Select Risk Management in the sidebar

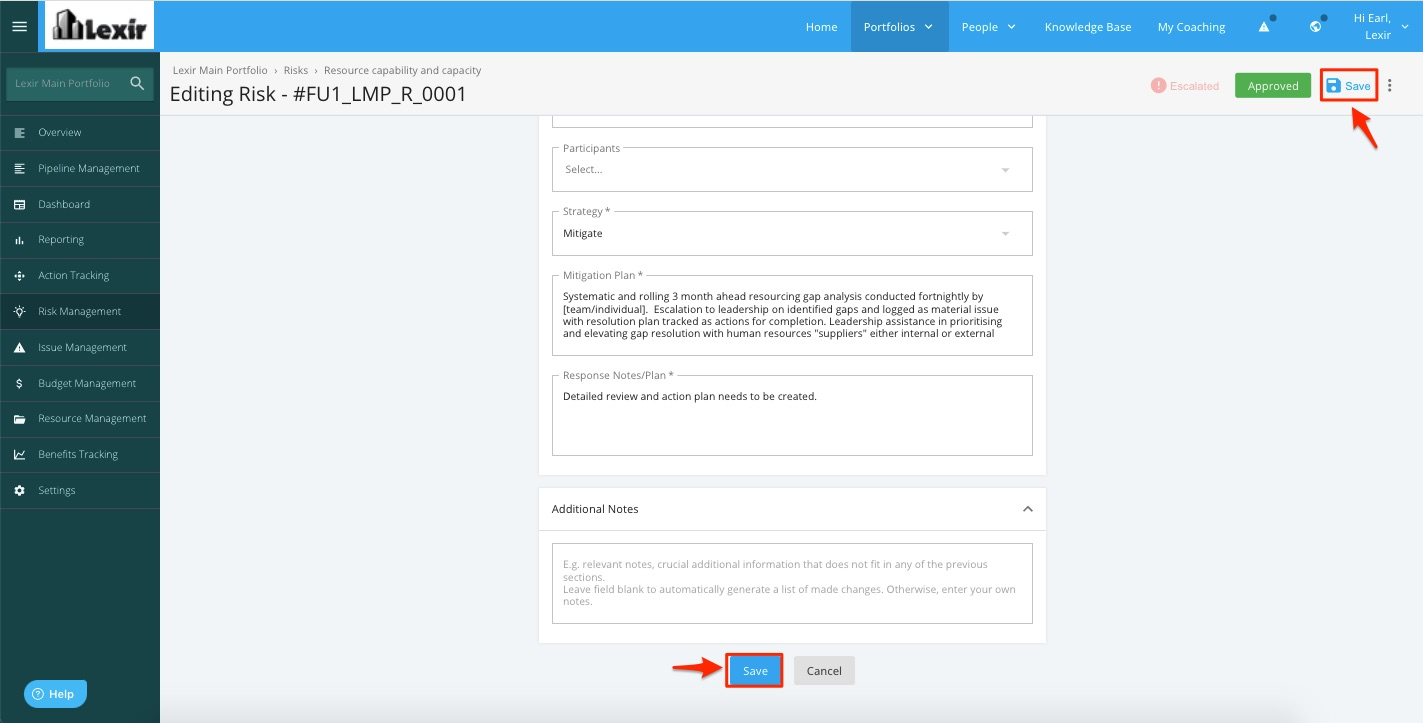[80, 311]
